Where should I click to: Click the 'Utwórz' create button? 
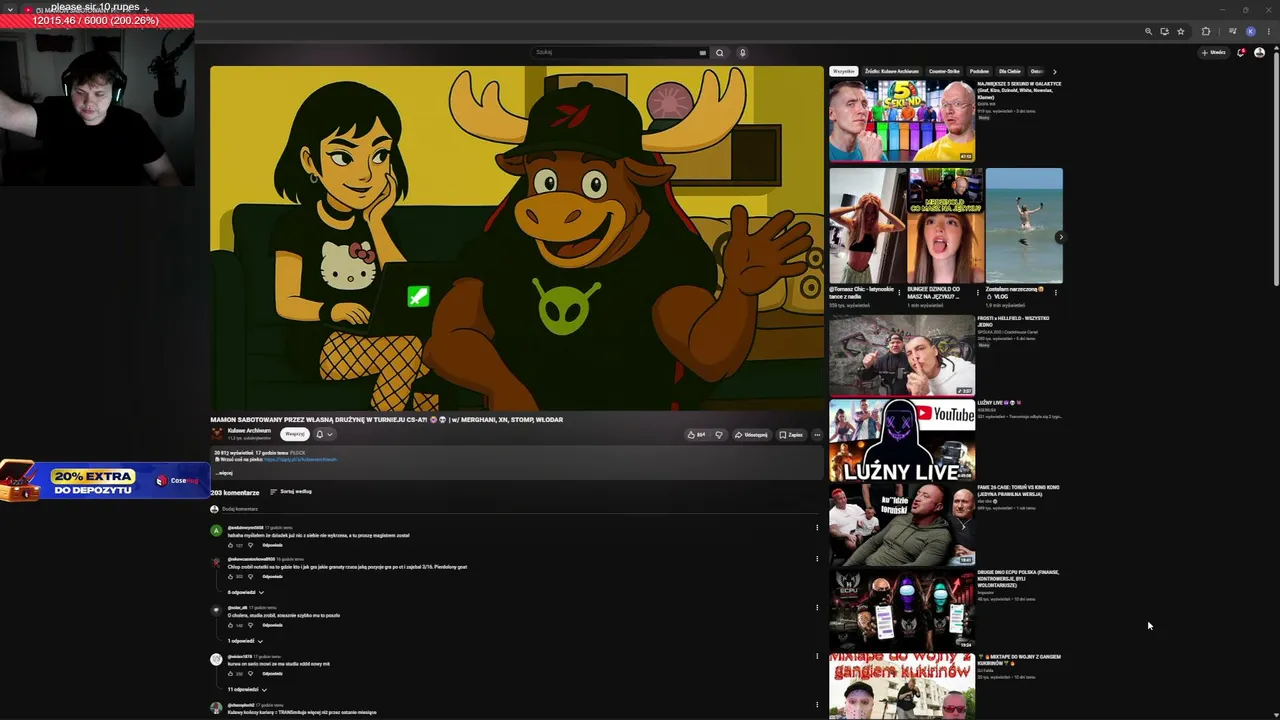pyautogui.click(x=1214, y=52)
